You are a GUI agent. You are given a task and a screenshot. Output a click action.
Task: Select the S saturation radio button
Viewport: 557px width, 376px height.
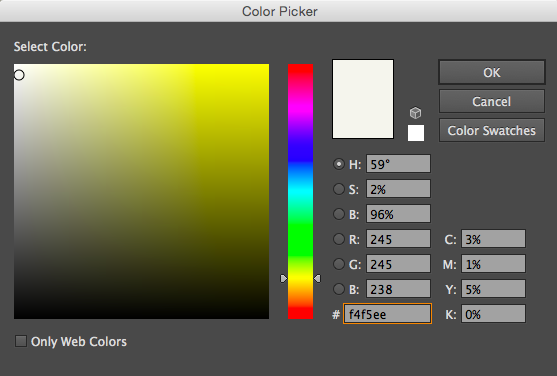click(x=339, y=189)
